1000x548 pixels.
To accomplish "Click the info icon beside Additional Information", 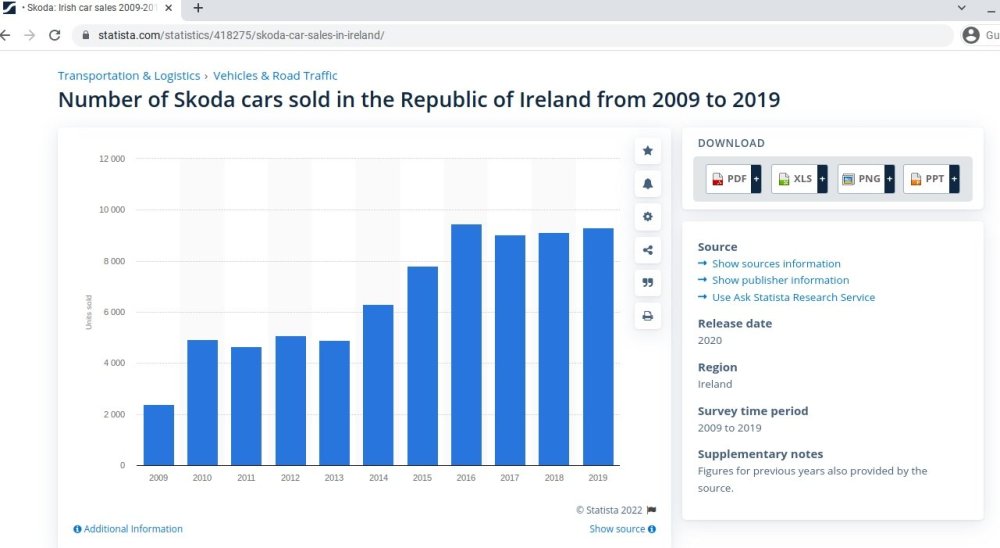I will point(77,529).
